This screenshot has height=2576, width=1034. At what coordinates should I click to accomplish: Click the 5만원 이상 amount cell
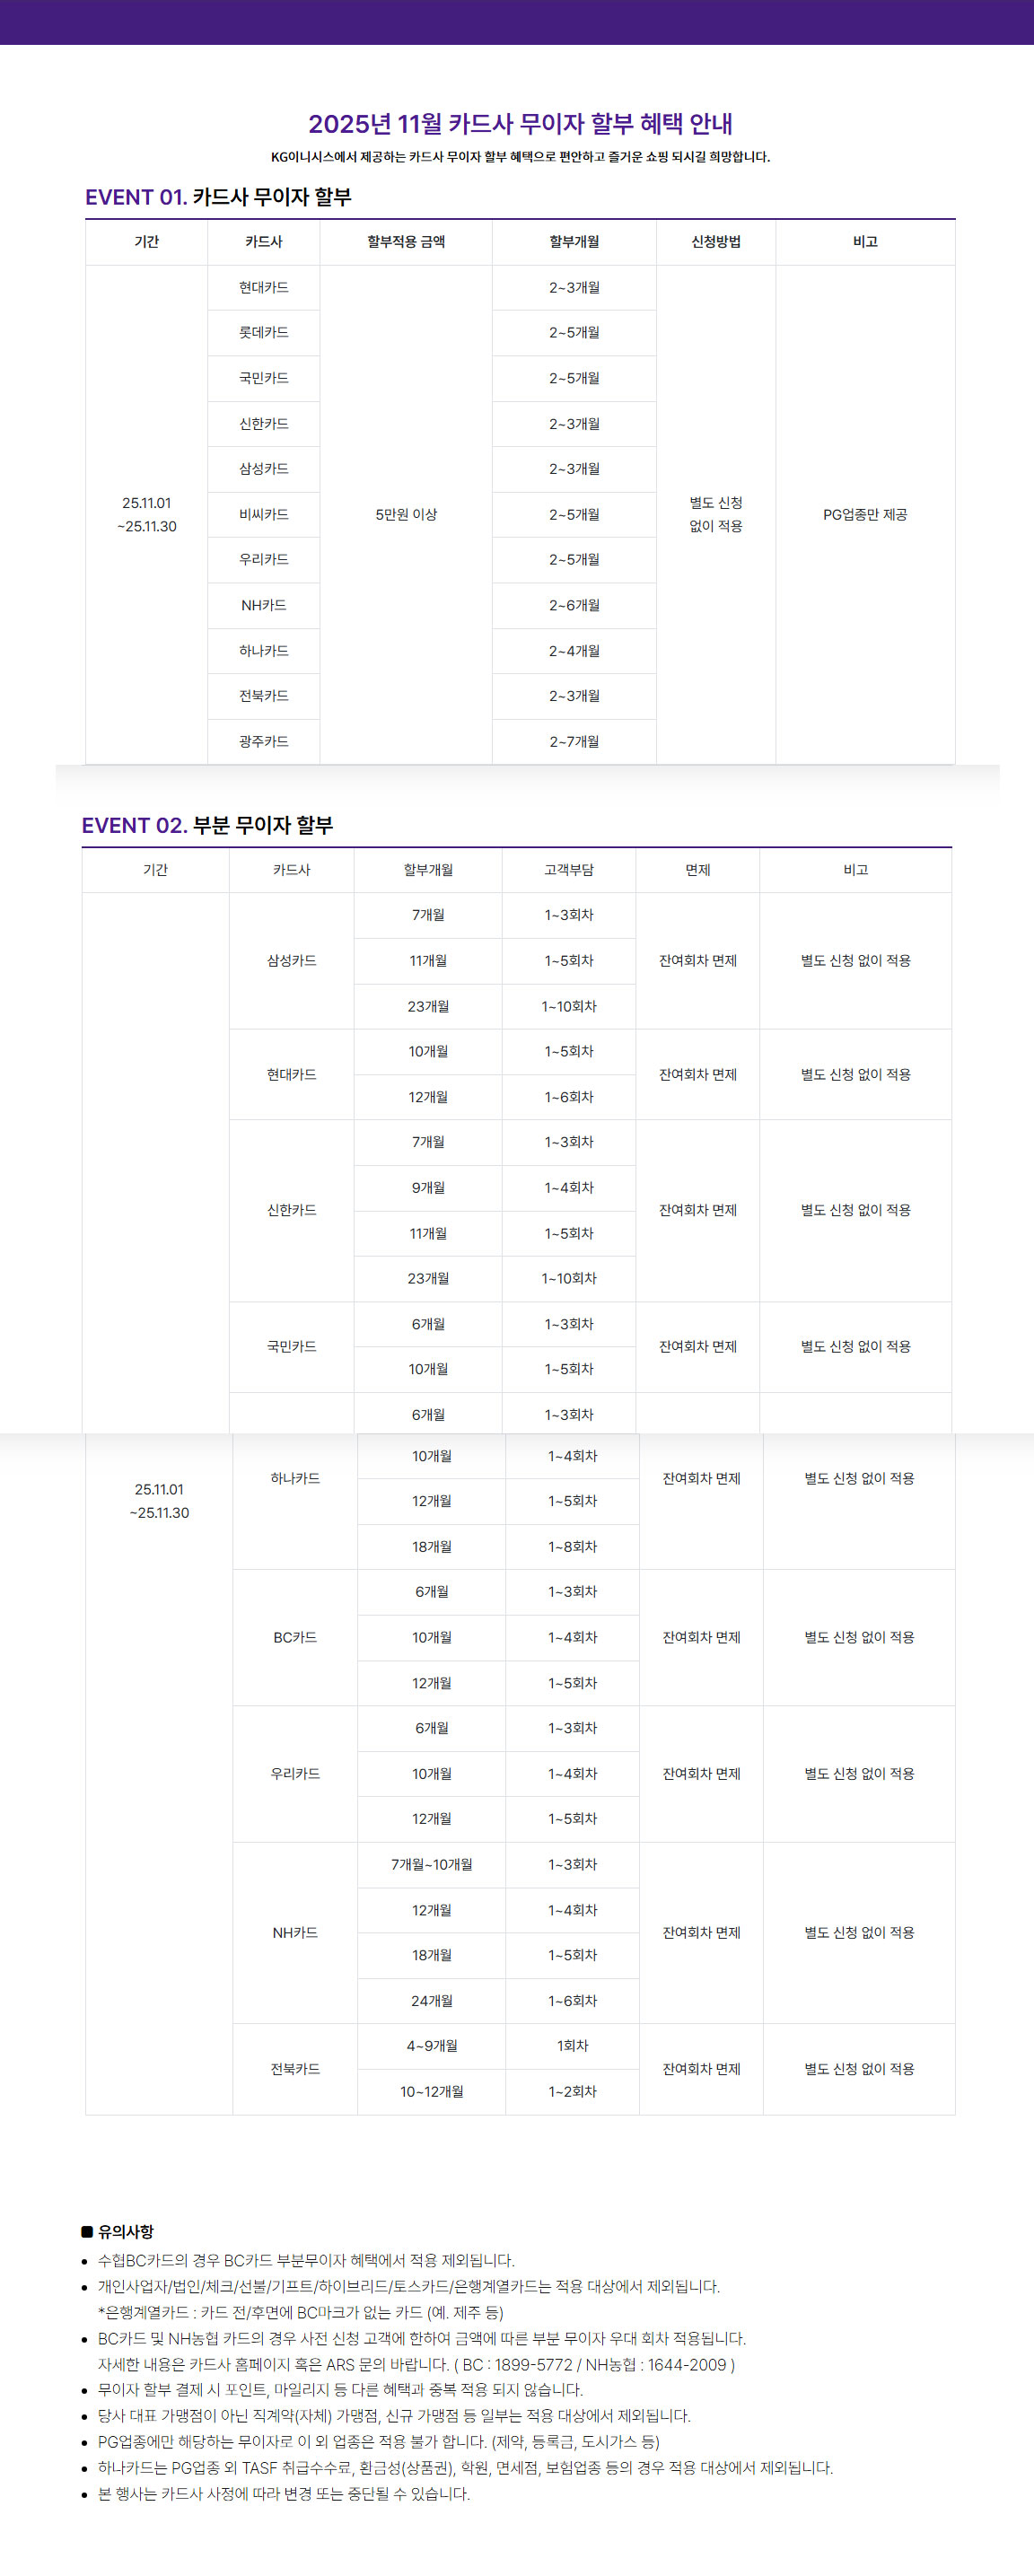click(x=406, y=515)
